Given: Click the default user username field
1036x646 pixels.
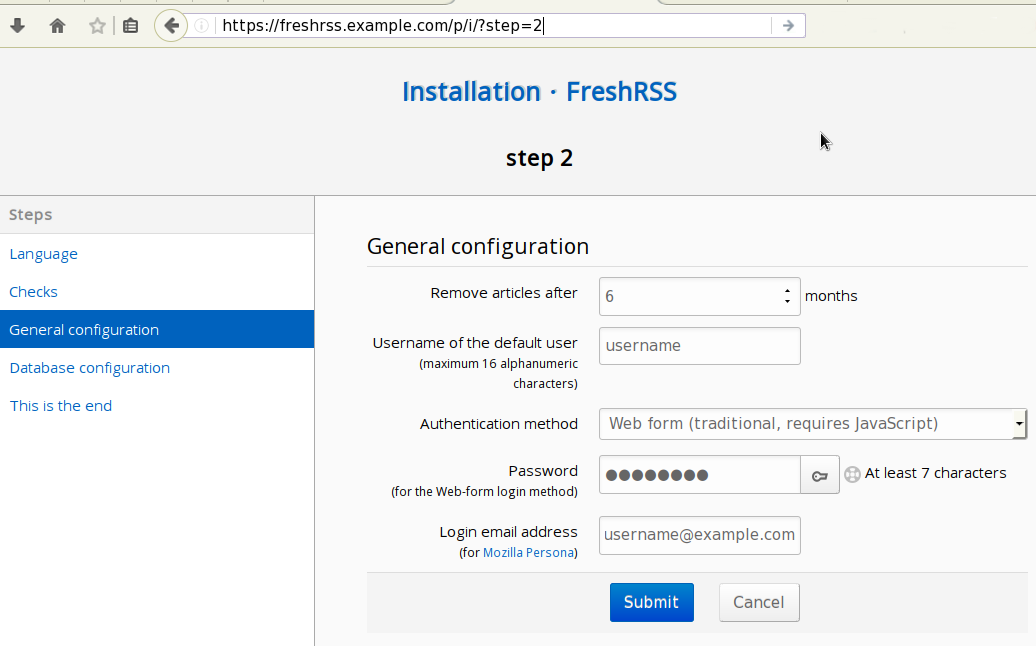Looking at the screenshot, I should [699, 346].
